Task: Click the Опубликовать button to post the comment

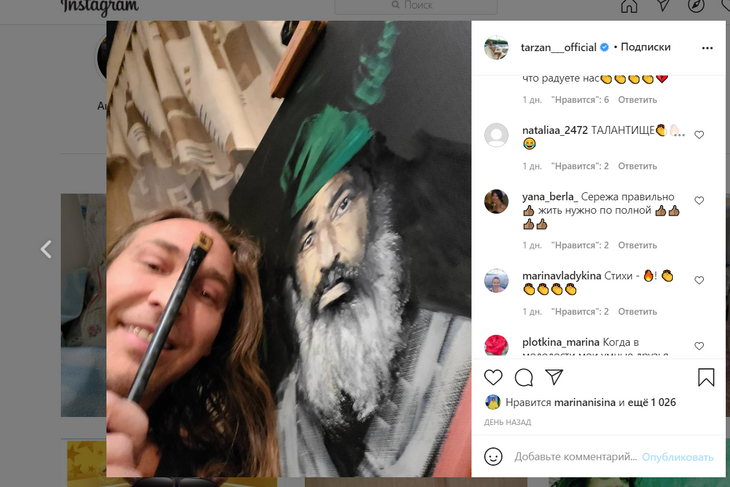Action: (x=678, y=457)
